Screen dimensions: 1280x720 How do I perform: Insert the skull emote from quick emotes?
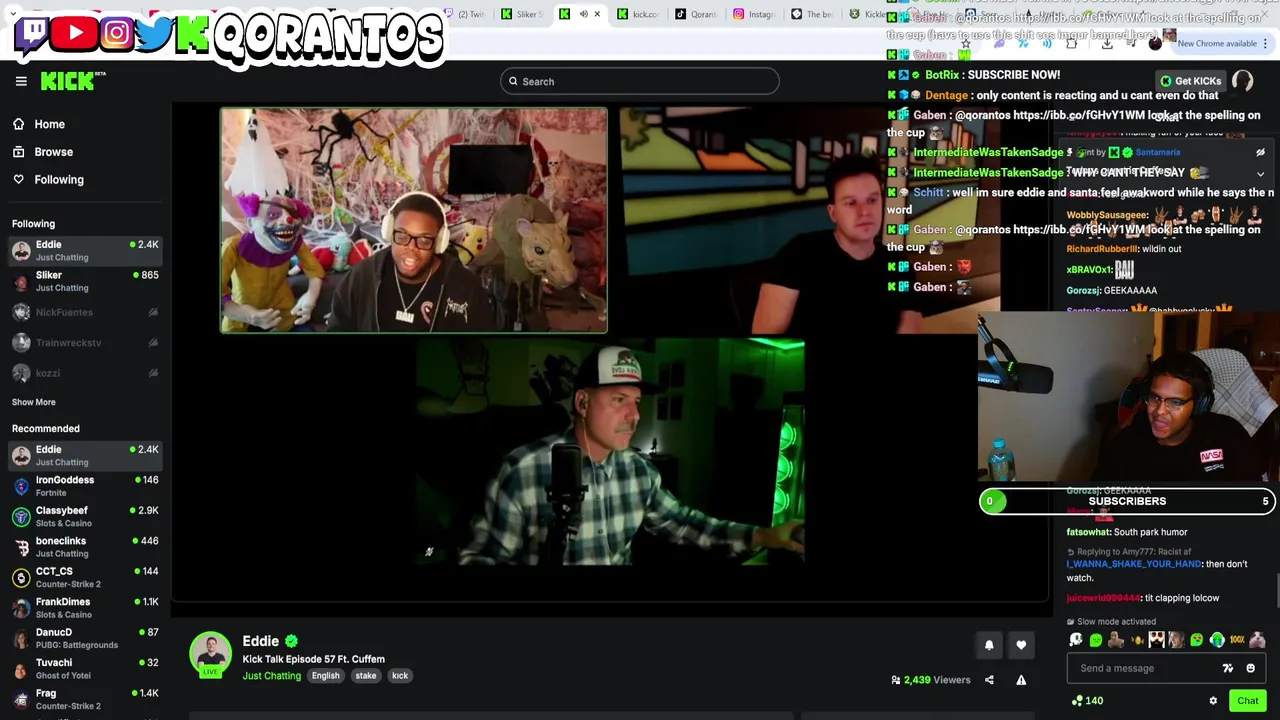point(1076,640)
